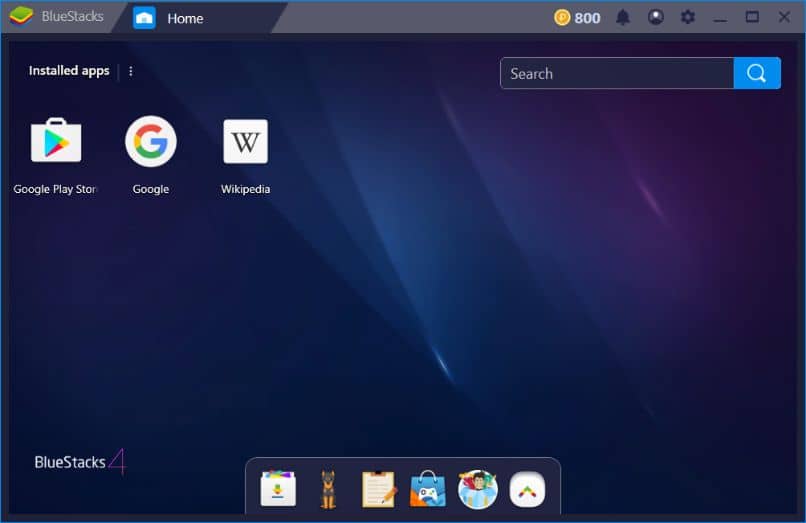Open settings gear menu
The image size is (806, 523).
tap(688, 17)
